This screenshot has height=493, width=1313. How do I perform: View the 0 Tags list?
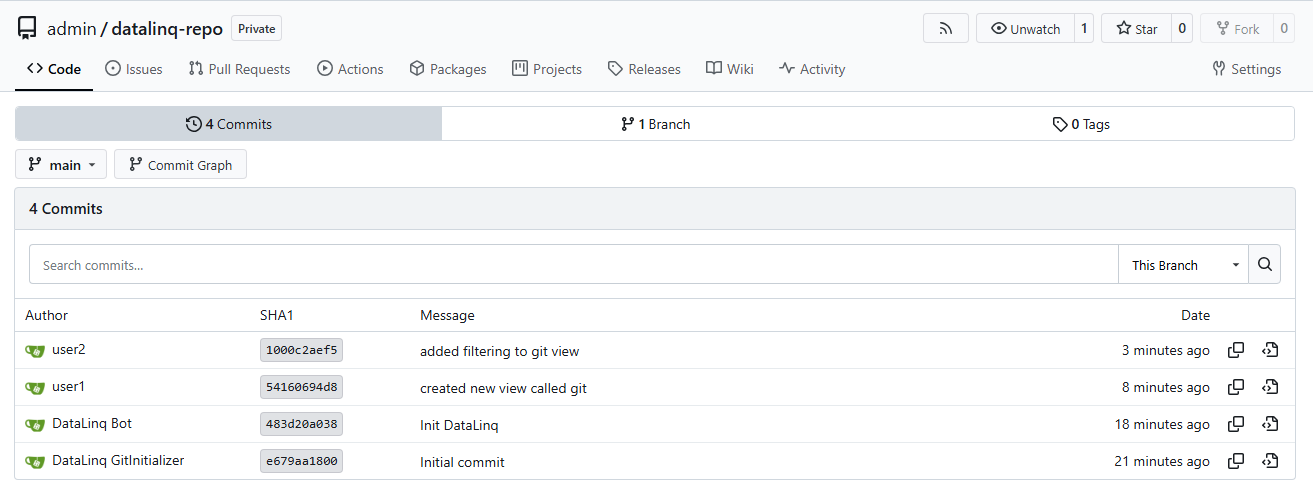coord(1081,124)
